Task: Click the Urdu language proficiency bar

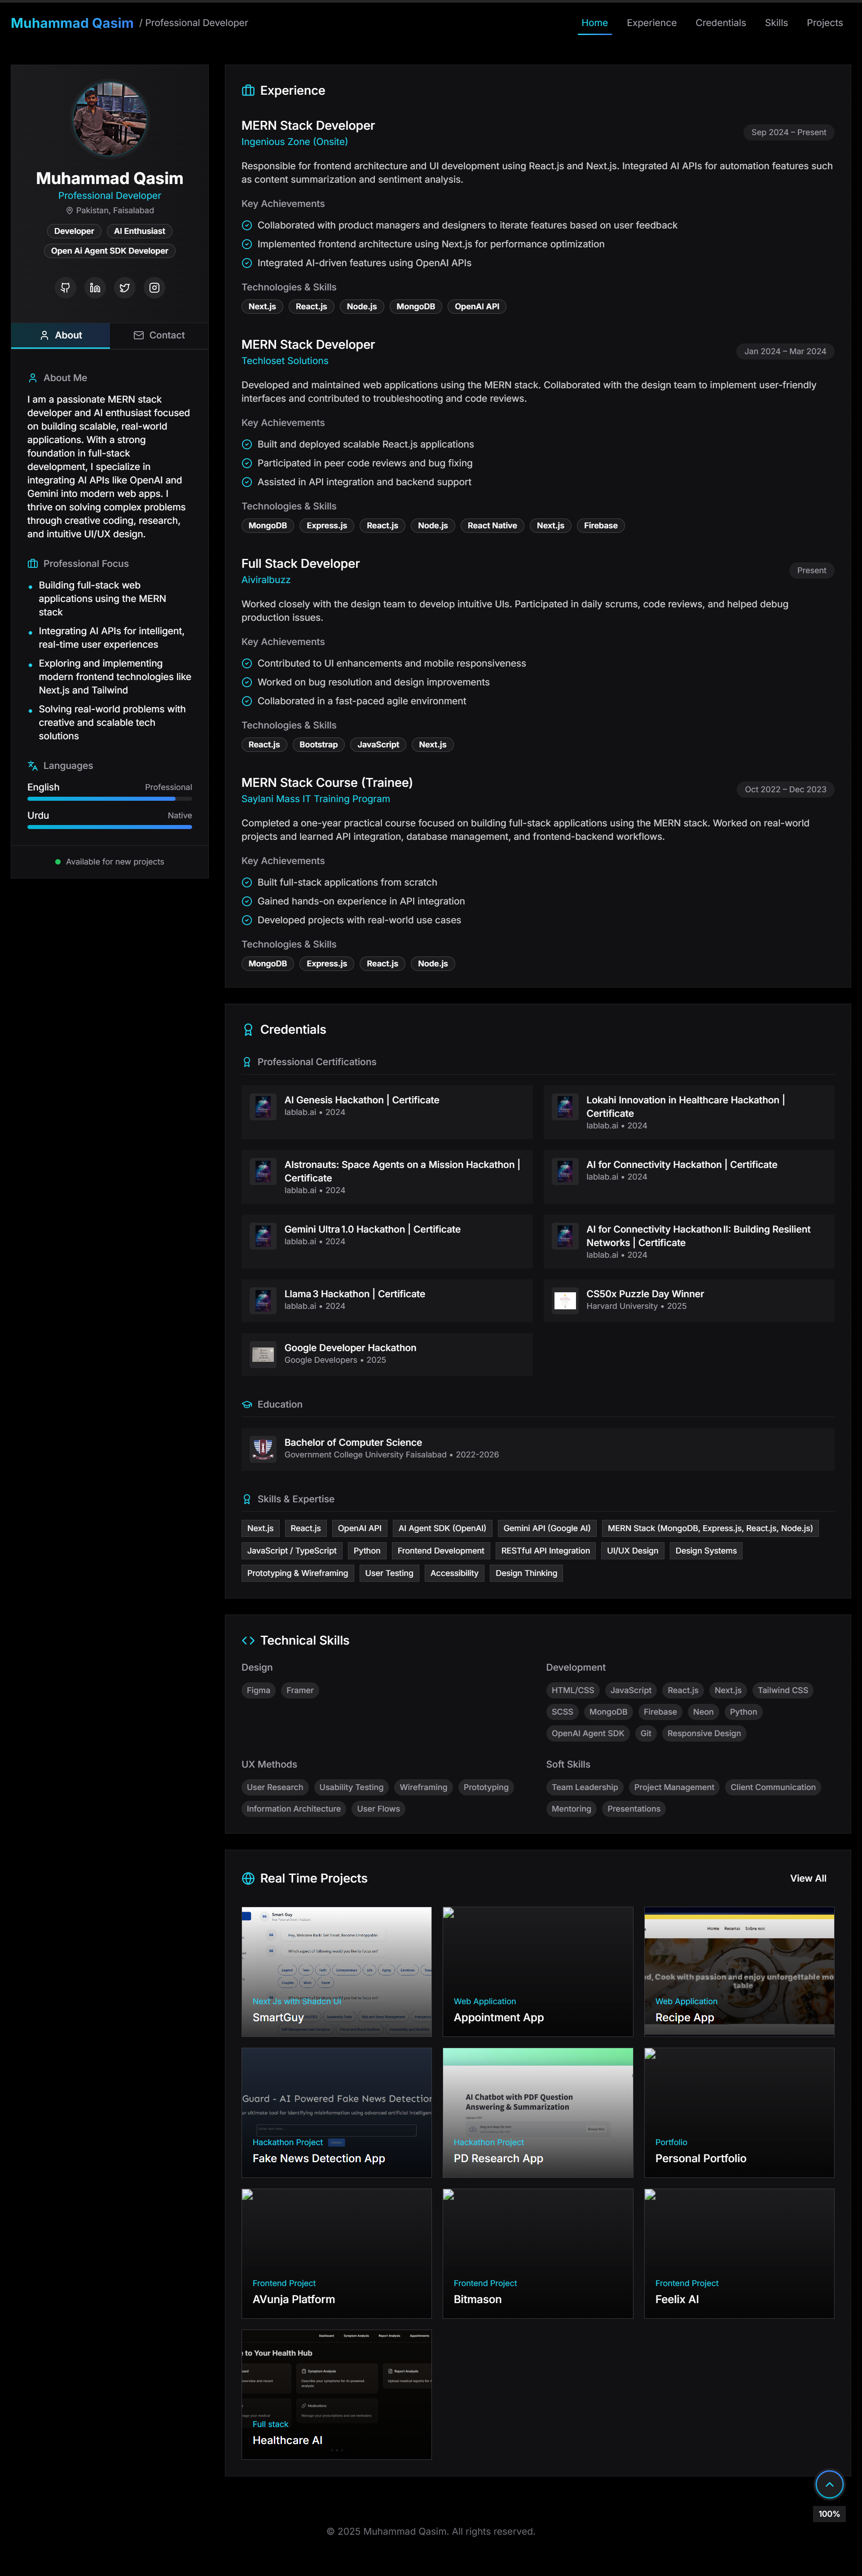Action: tap(110, 827)
